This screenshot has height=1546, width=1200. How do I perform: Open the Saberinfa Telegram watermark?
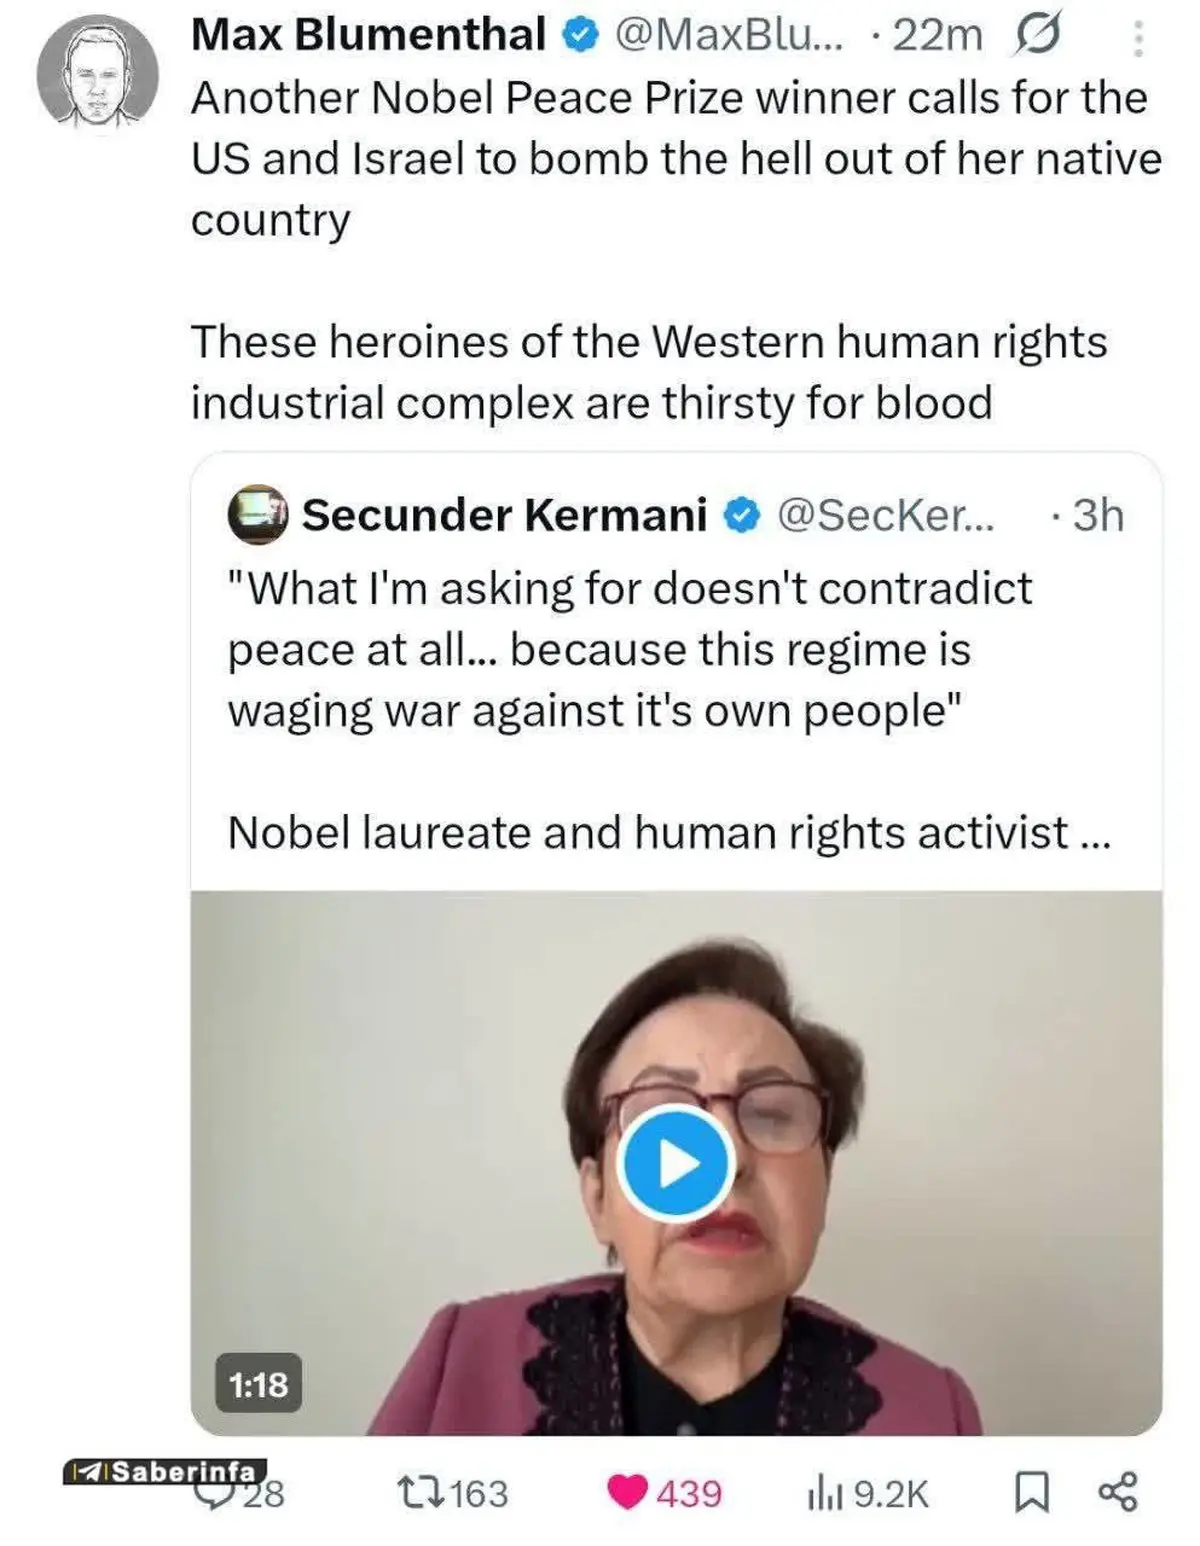[166, 1471]
